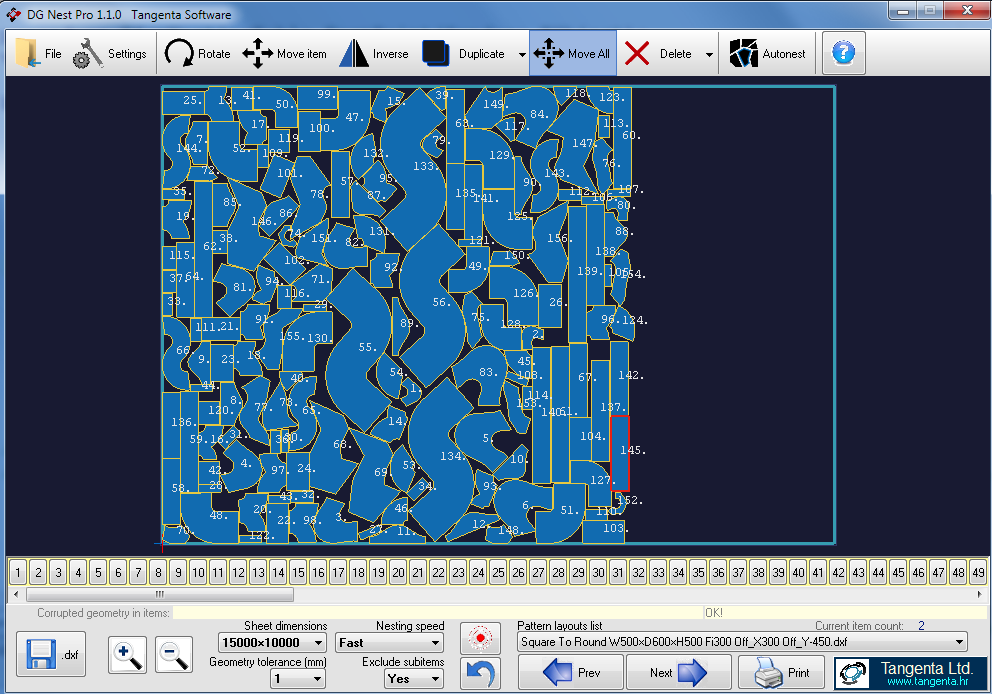Expand the Duplicate dropdown arrow
Image resolution: width=992 pixels, height=694 pixels.
coord(522,54)
